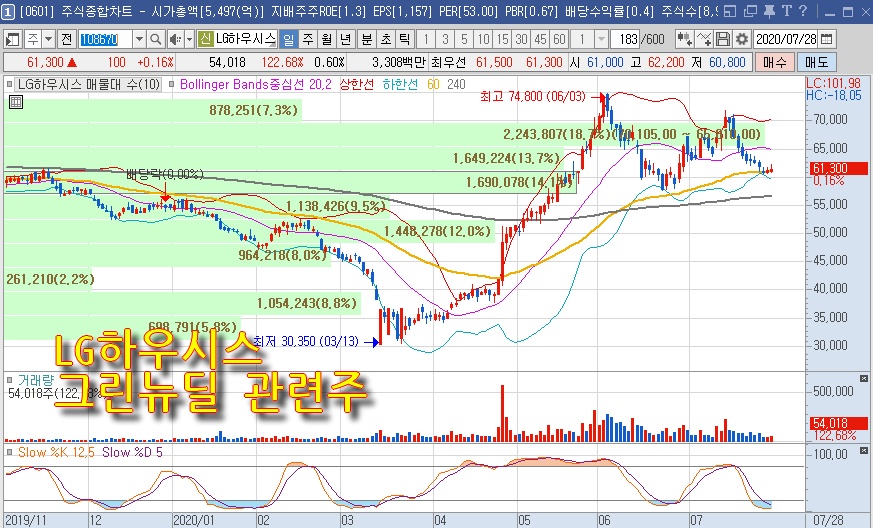Switch to 틱 tick chart
This screenshot has width=873, height=528.
[404, 40]
